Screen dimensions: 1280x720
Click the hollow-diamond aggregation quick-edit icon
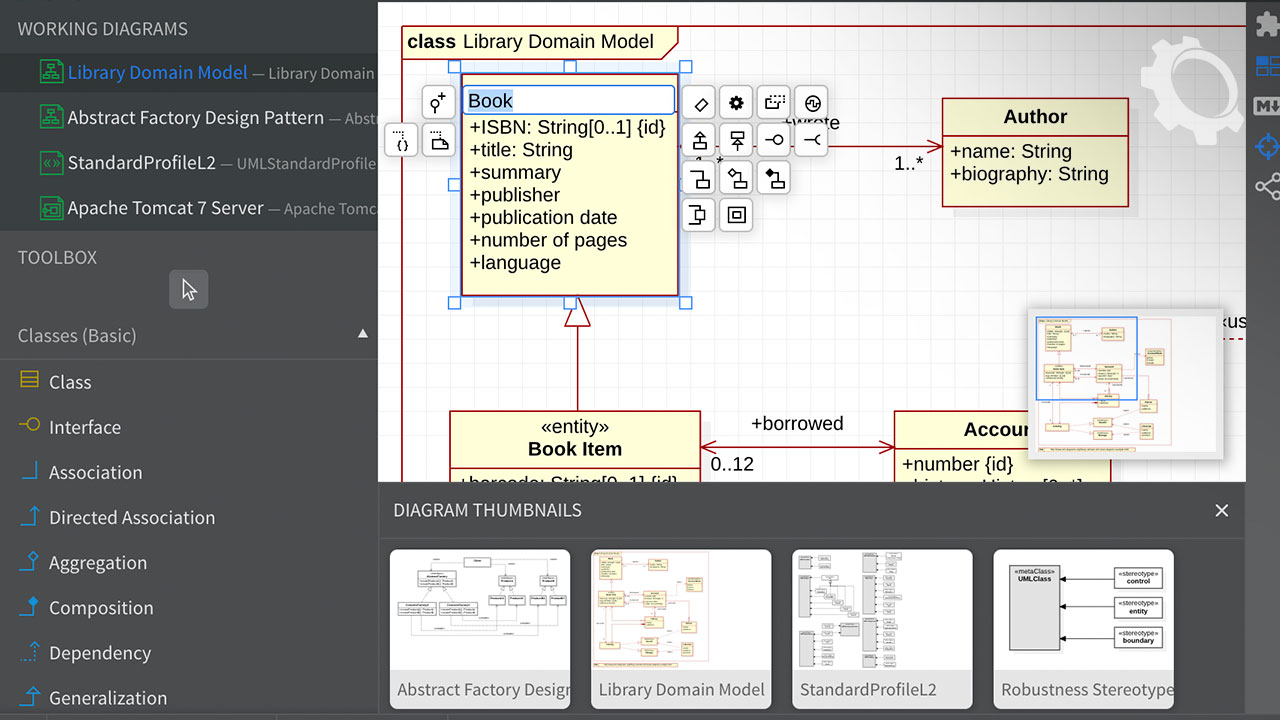pyautogui.click(x=737, y=179)
